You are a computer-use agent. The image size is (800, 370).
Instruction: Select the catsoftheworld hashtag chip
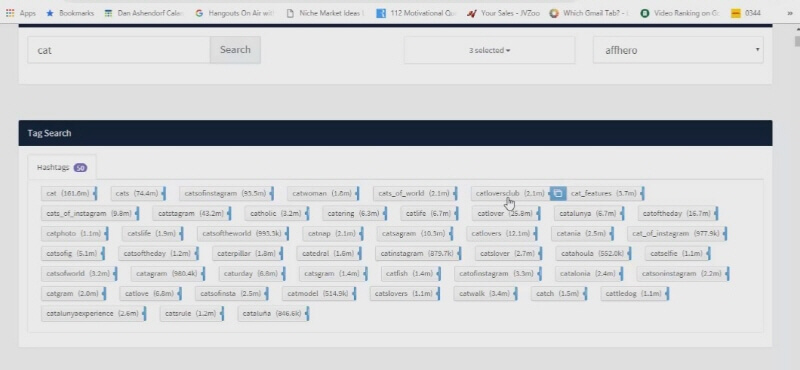pos(243,233)
